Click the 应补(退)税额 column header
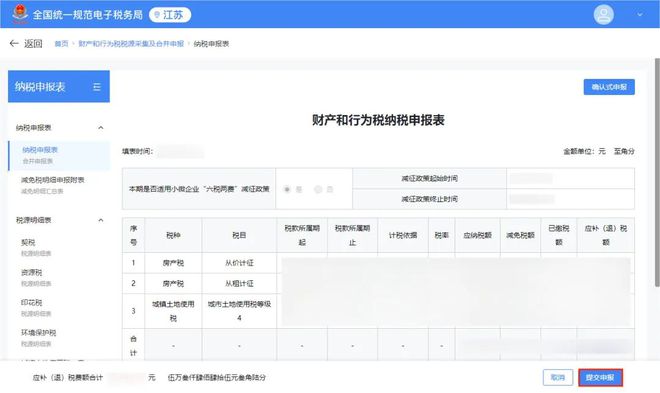 pyautogui.click(x=606, y=235)
